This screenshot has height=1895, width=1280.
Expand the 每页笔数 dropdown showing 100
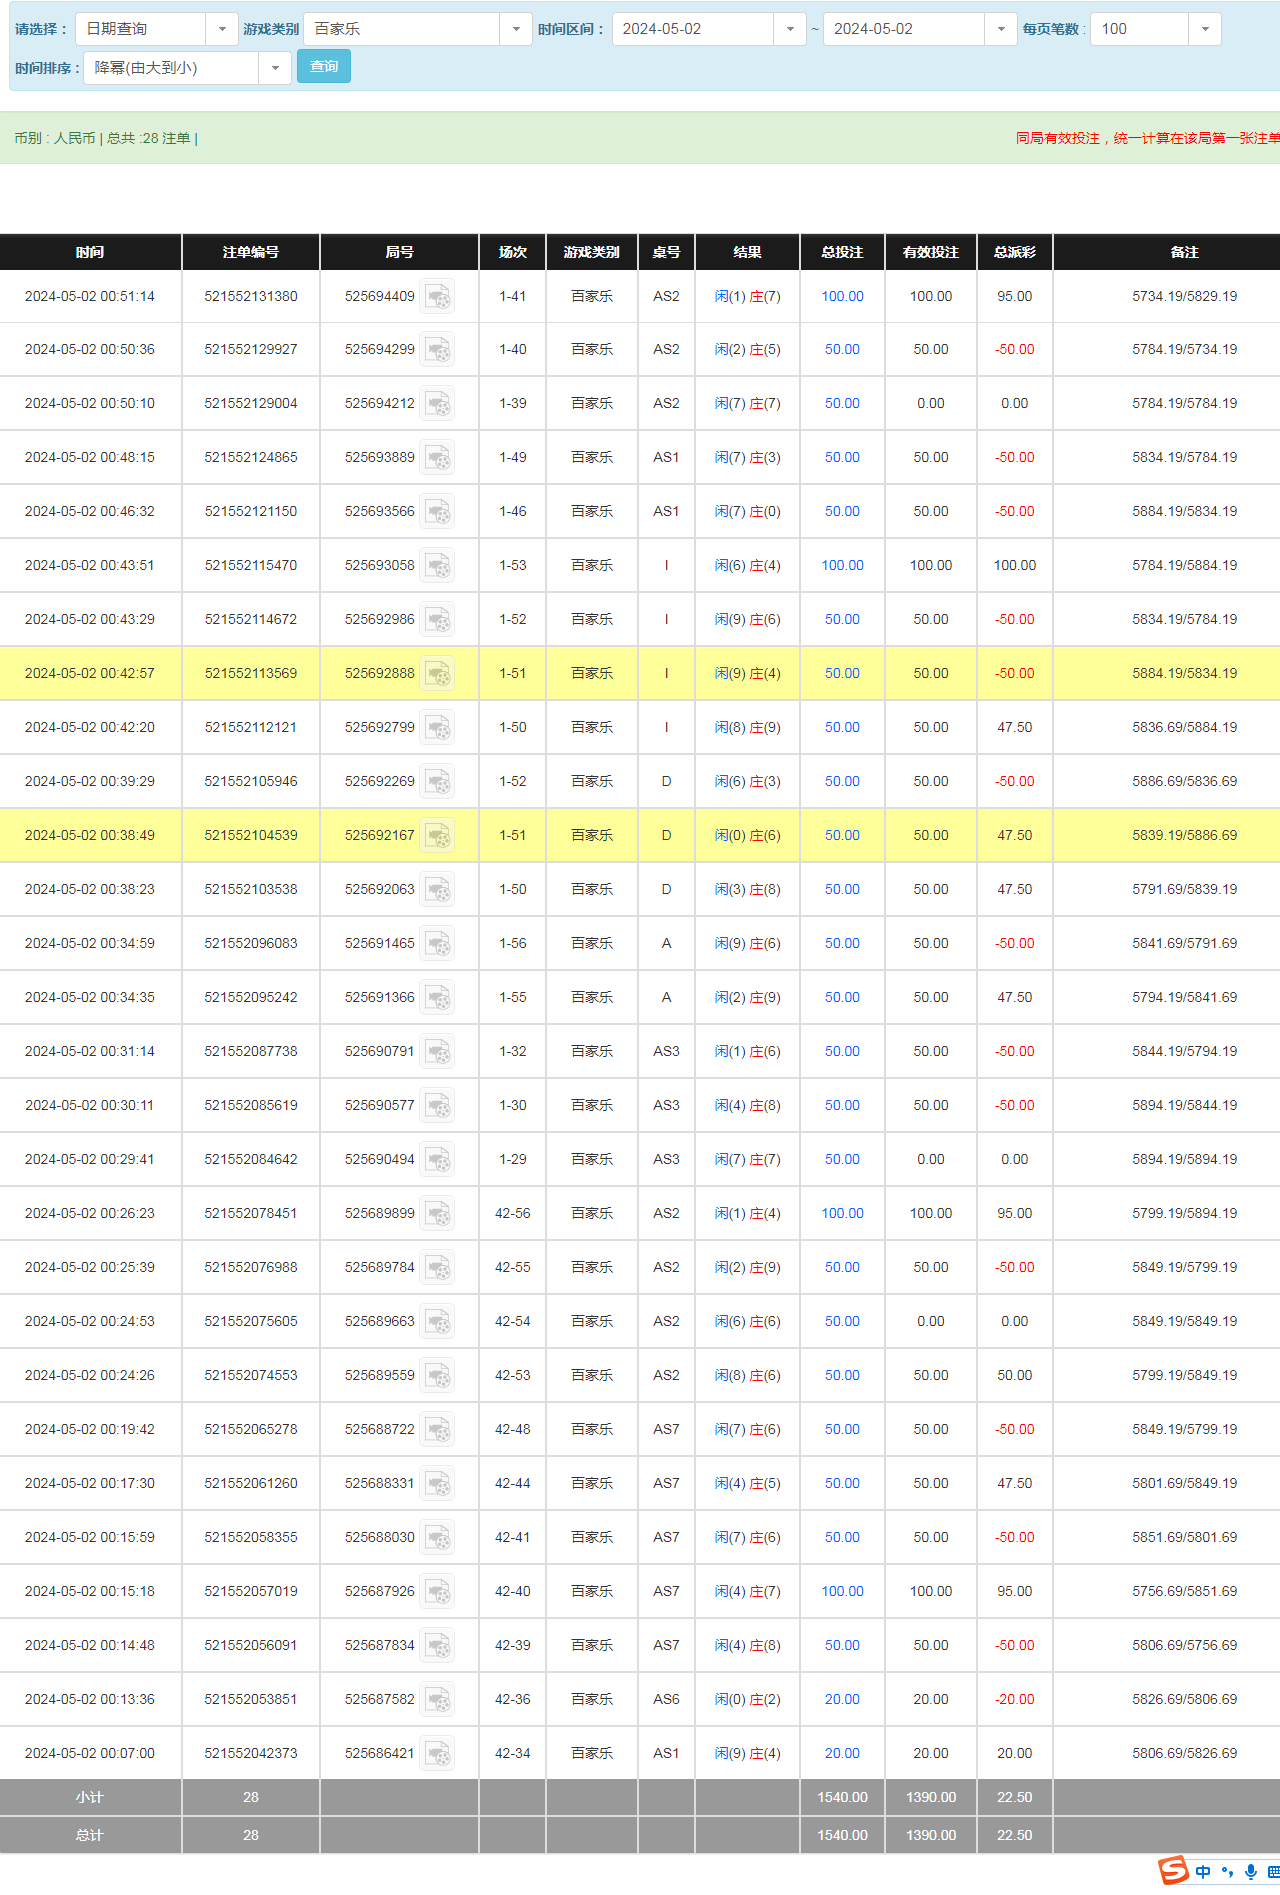(1156, 29)
